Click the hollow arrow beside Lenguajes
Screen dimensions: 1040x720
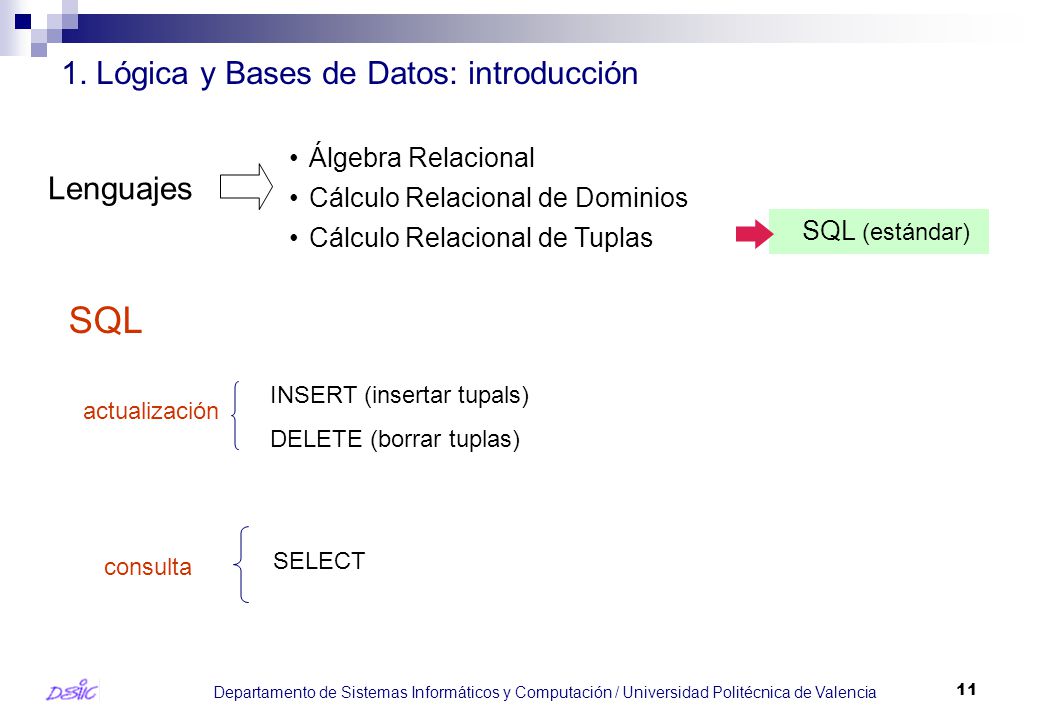[246, 187]
